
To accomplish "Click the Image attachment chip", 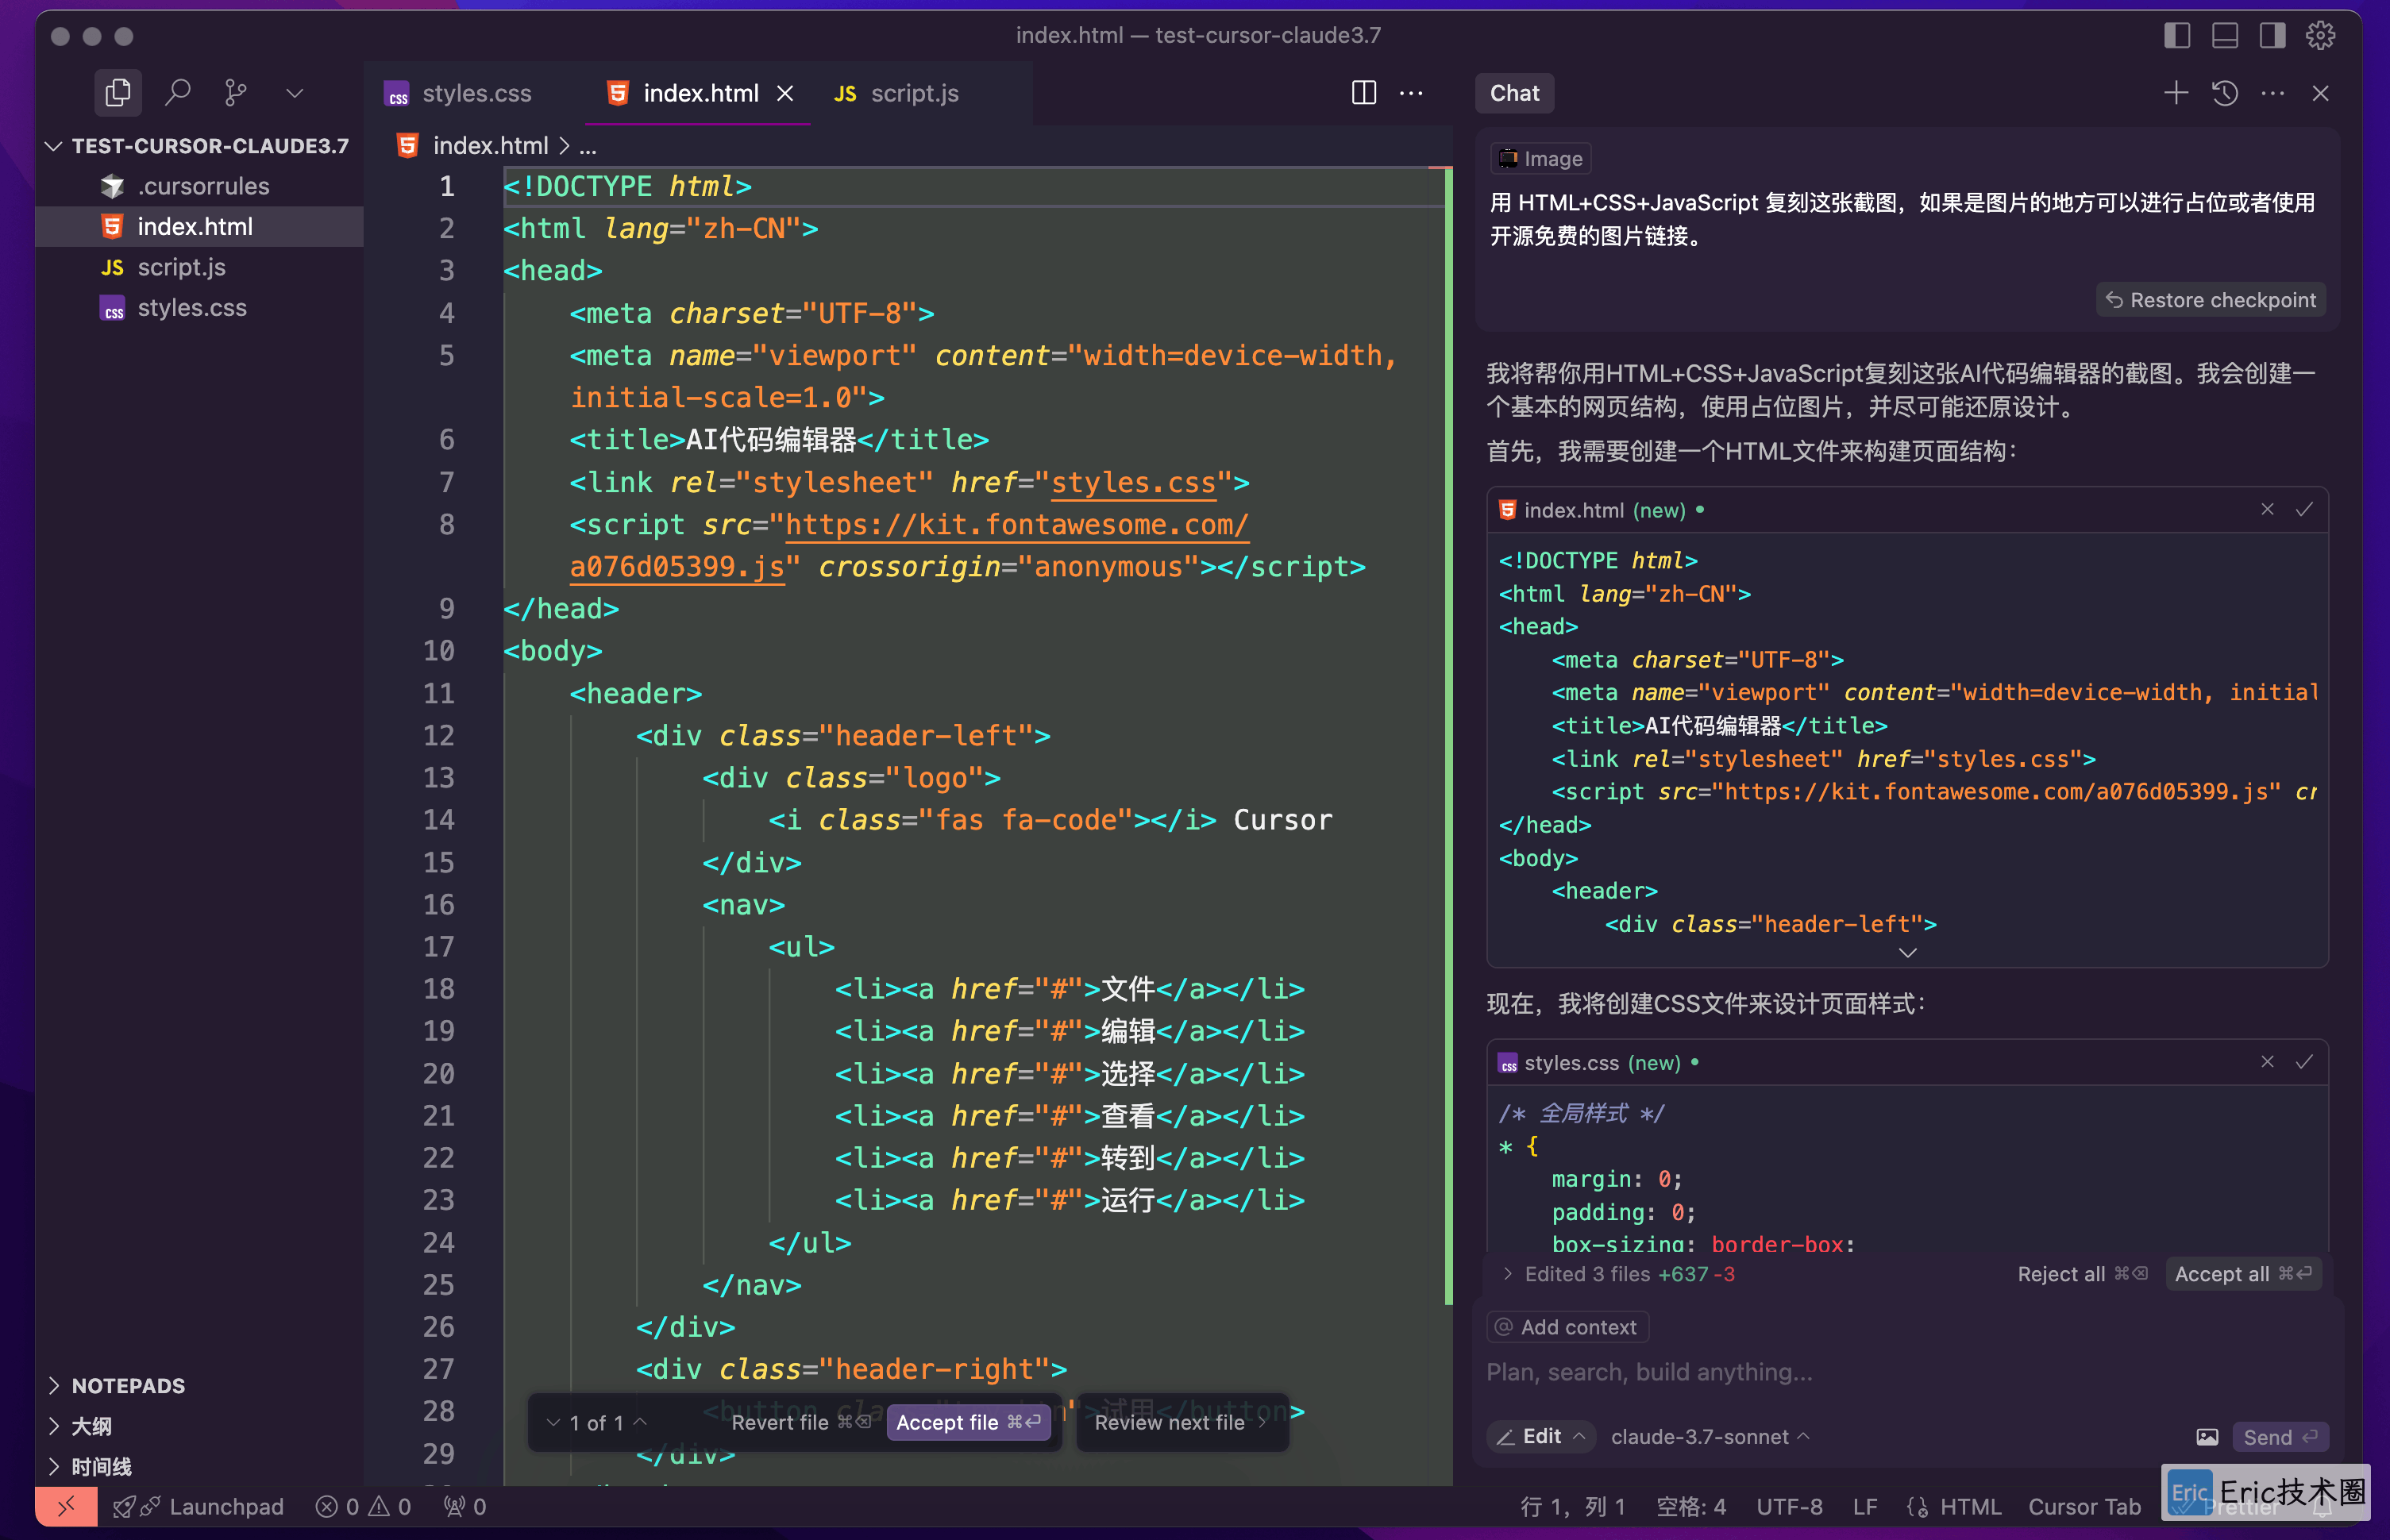I will pyautogui.click(x=1541, y=159).
